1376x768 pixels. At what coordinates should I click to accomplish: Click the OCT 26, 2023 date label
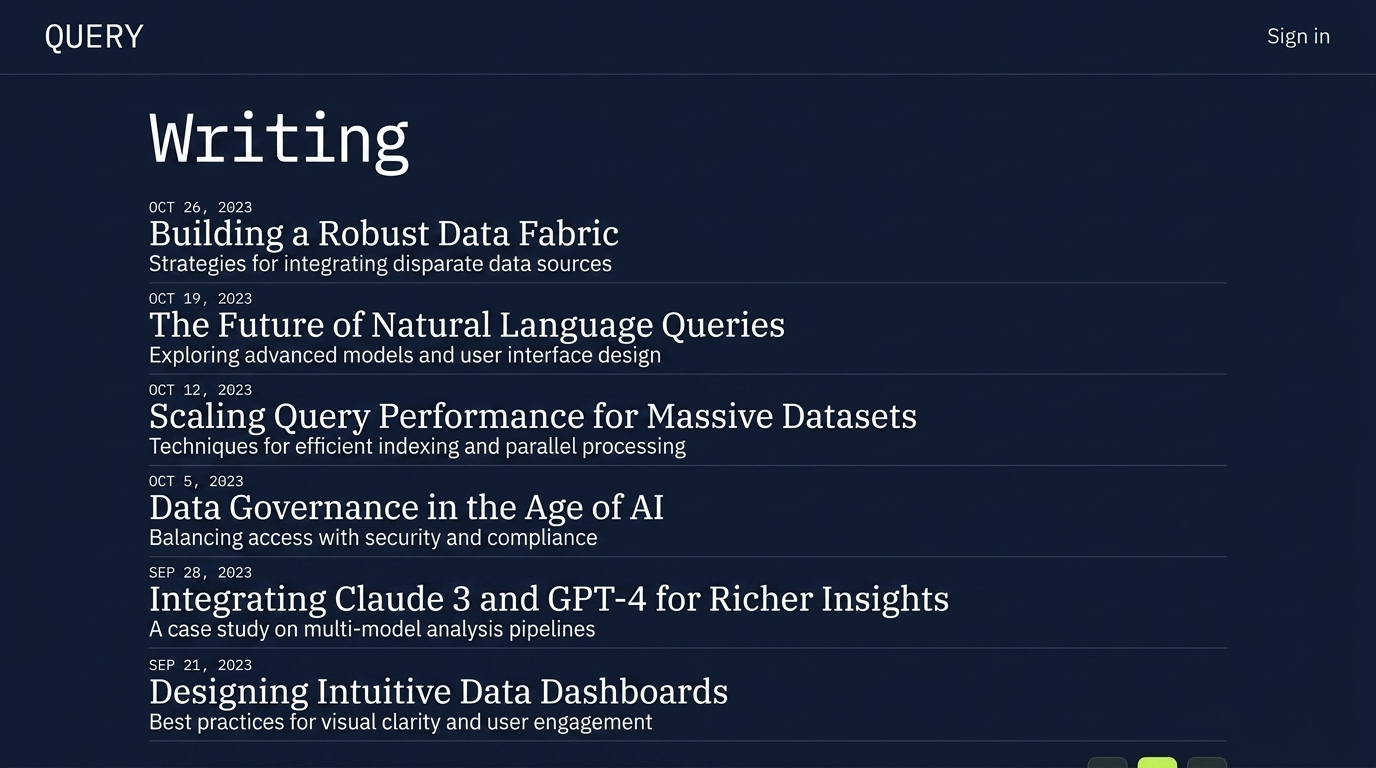tap(200, 207)
